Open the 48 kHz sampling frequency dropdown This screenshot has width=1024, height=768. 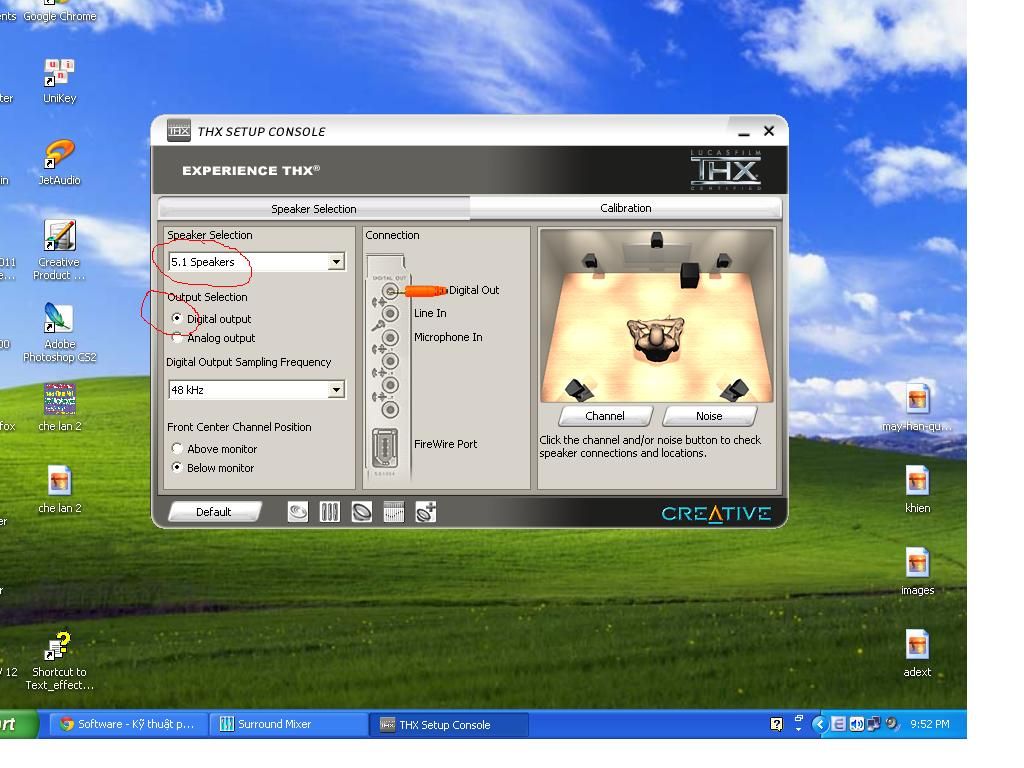pyautogui.click(x=336, y=390)
